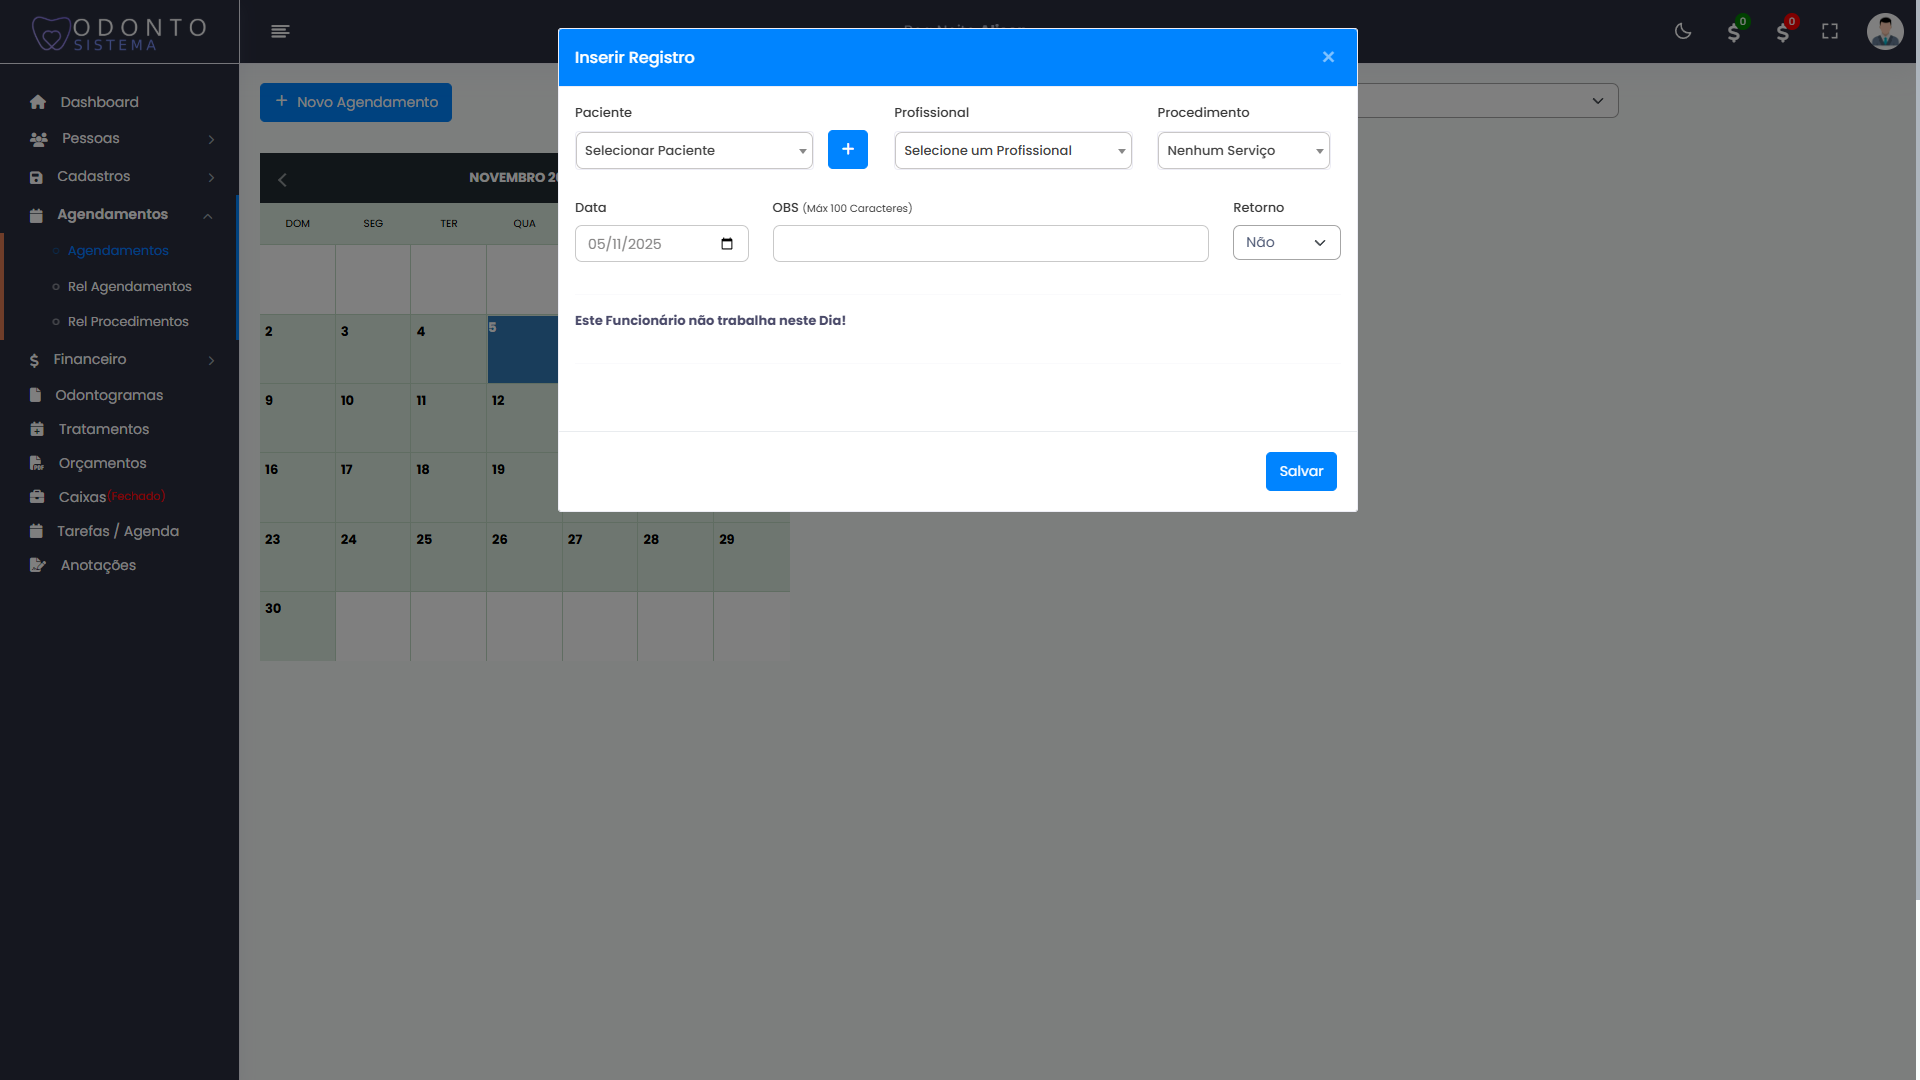Go to previous month arrow
The height and width of the screenshot is (1080, 1920).
click(282, 180)
